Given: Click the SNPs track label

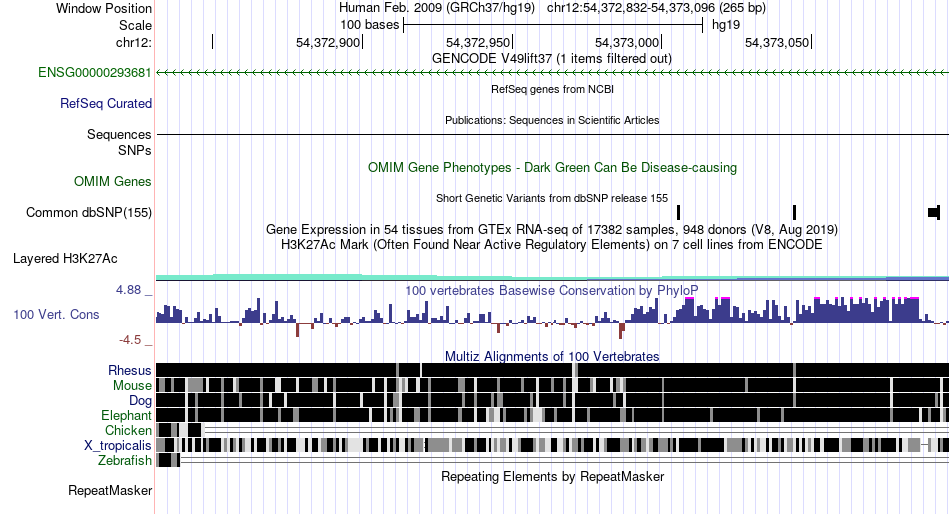Looking at the screenshot, I should point(135,150).
